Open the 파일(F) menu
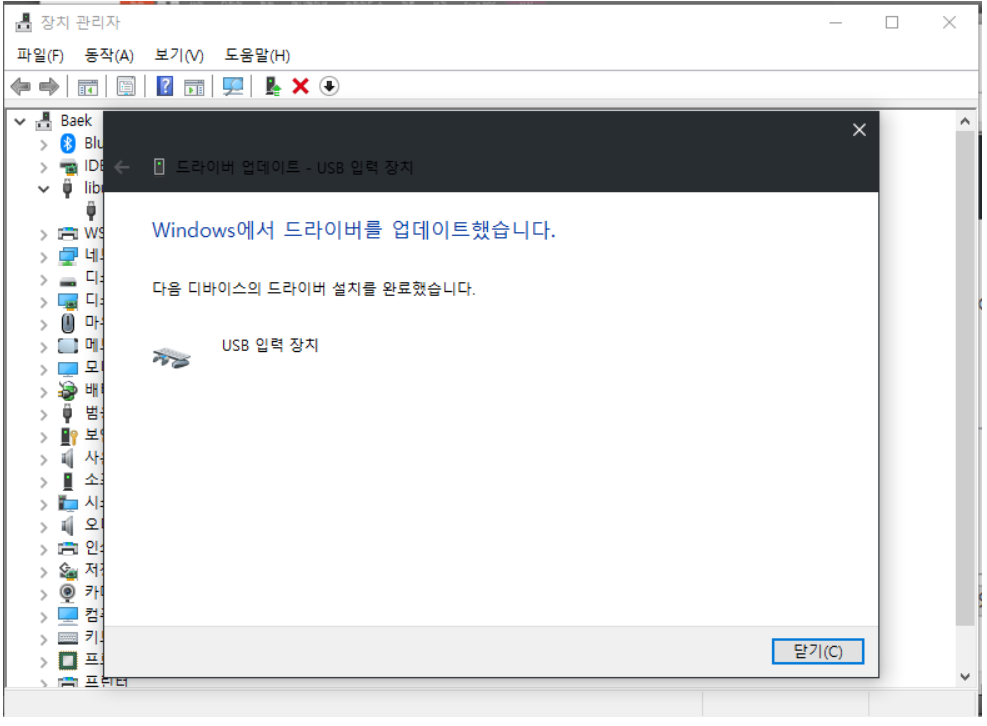The width and height of the screenshot is (987, 726). (x=39, y=55)
